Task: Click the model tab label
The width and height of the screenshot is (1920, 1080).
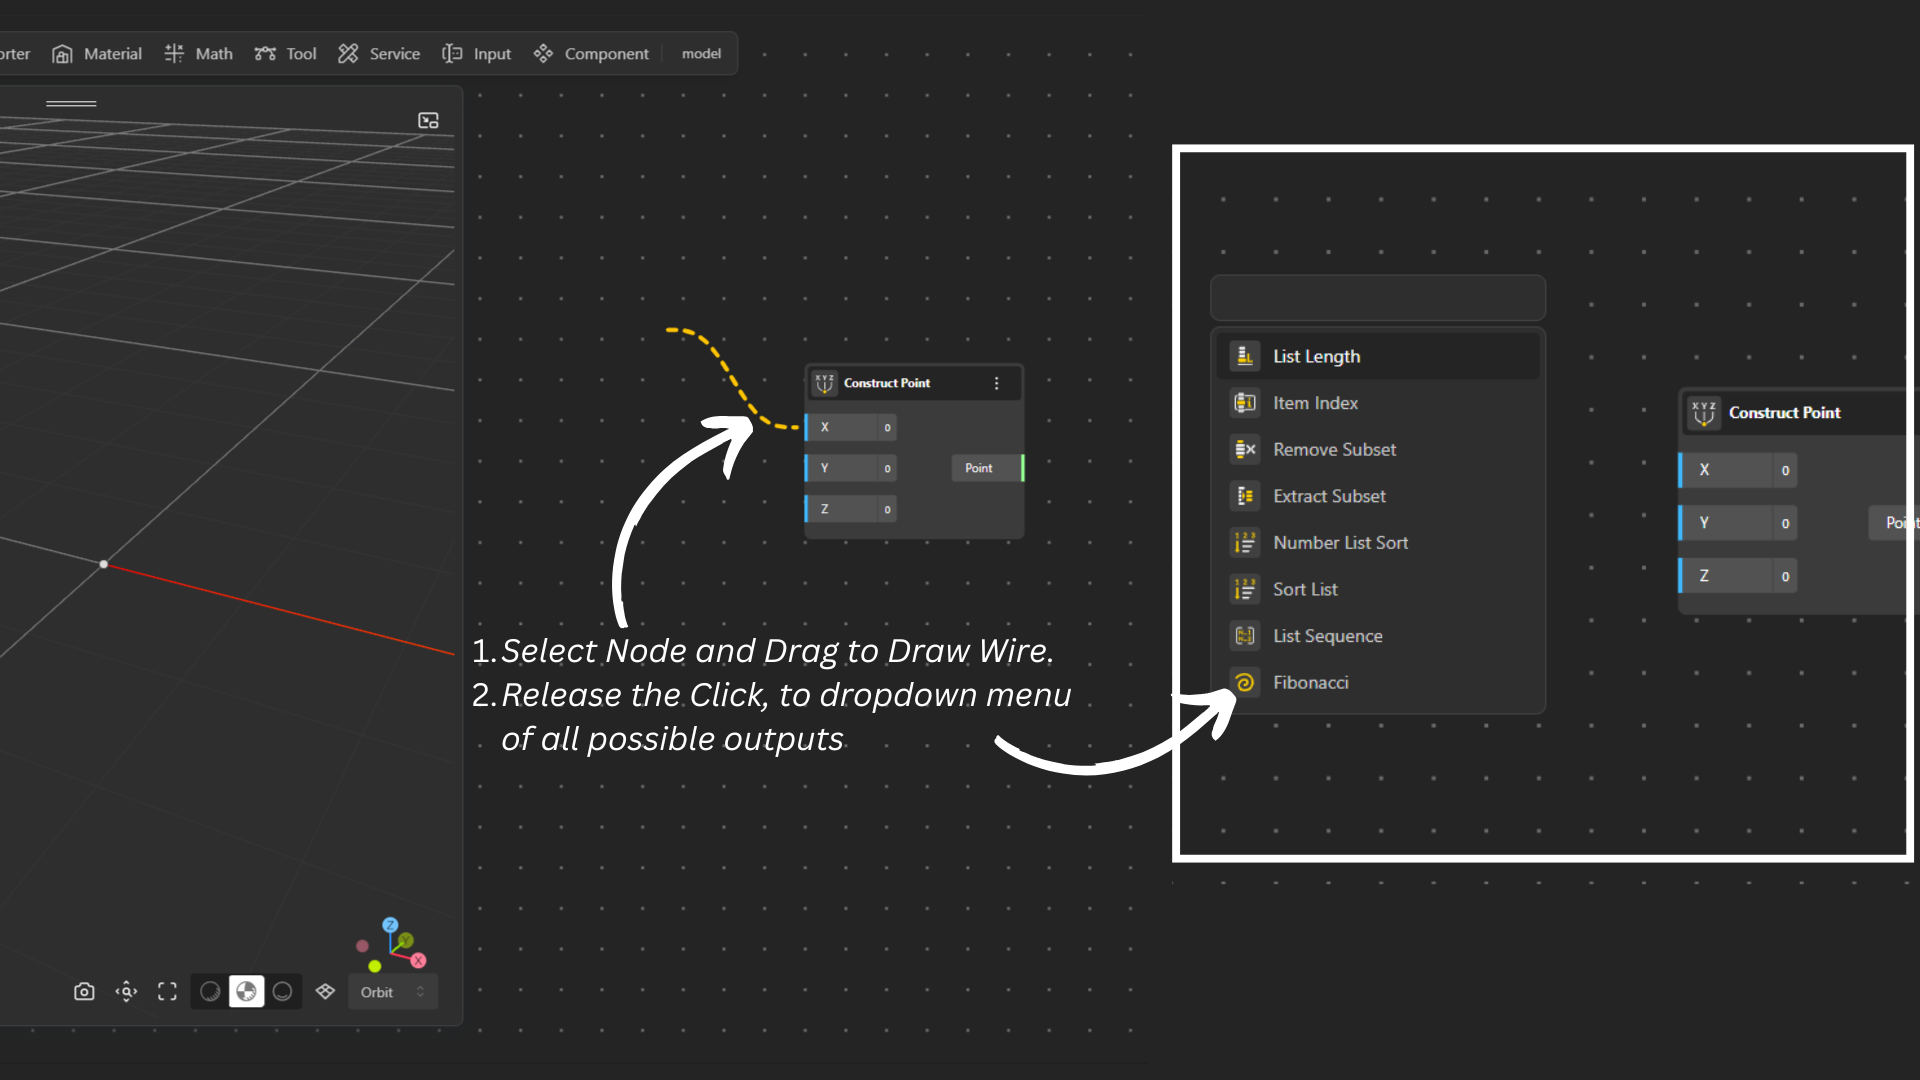Action: (701, 54)
